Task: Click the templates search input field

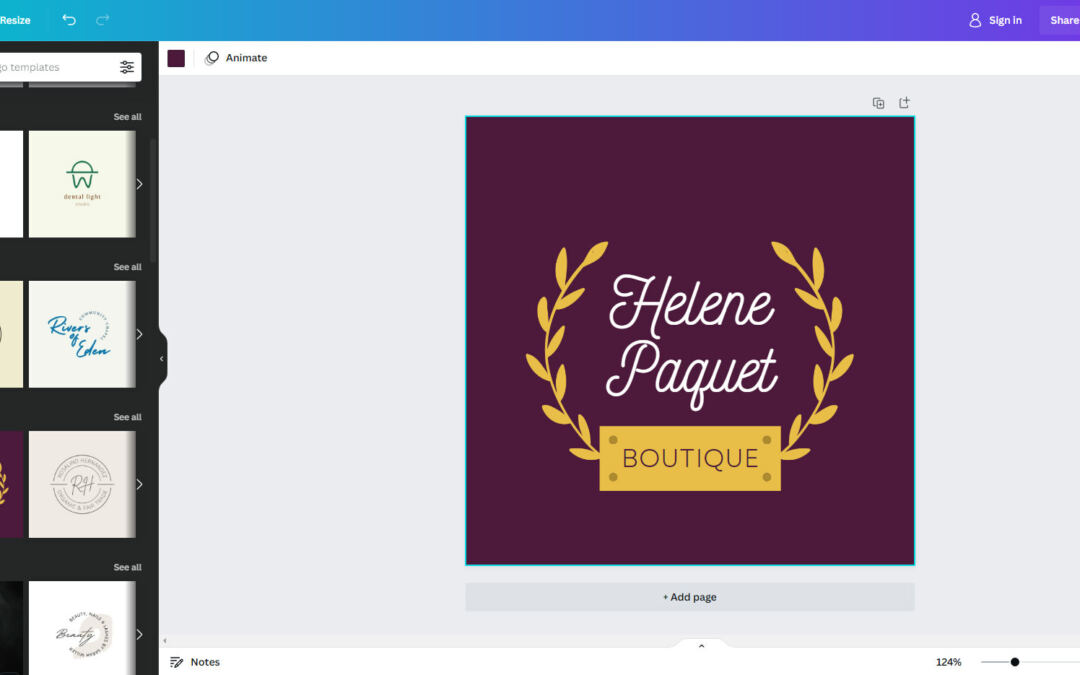Action: click(x=55, y=67)
